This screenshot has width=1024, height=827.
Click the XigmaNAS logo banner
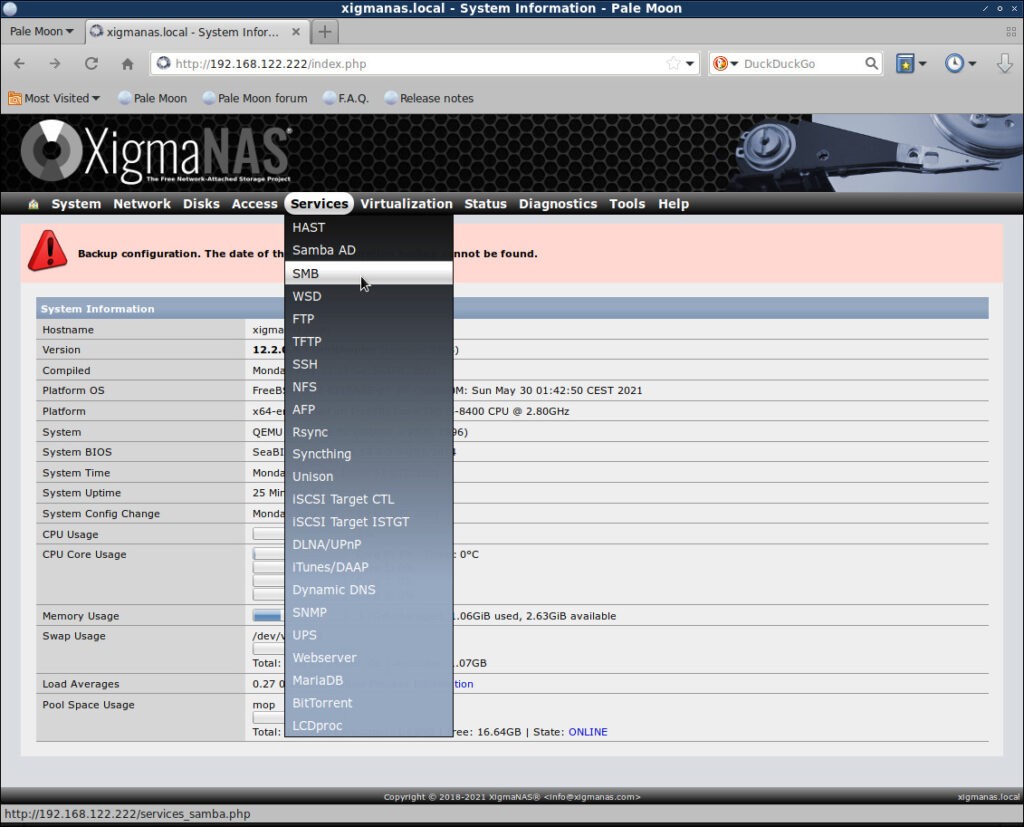click(155, 152)
